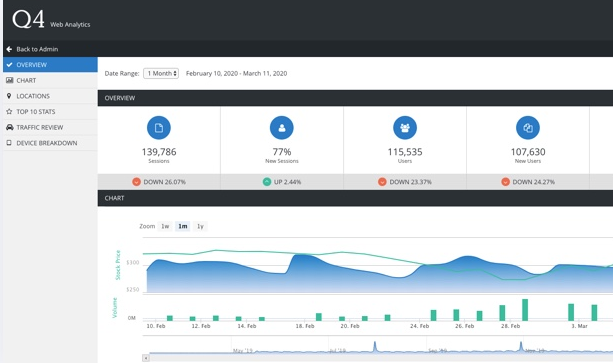Click the New Users copy icon
The image size is (613, 363).
(528, 128)
